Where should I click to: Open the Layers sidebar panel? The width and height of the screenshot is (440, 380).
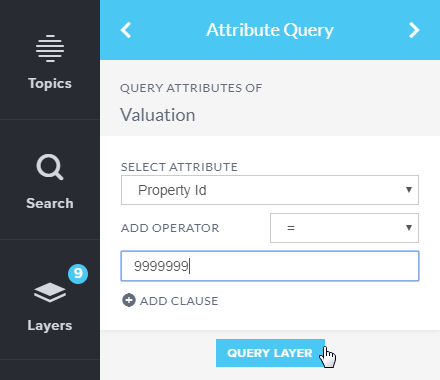tap(50, 300)
